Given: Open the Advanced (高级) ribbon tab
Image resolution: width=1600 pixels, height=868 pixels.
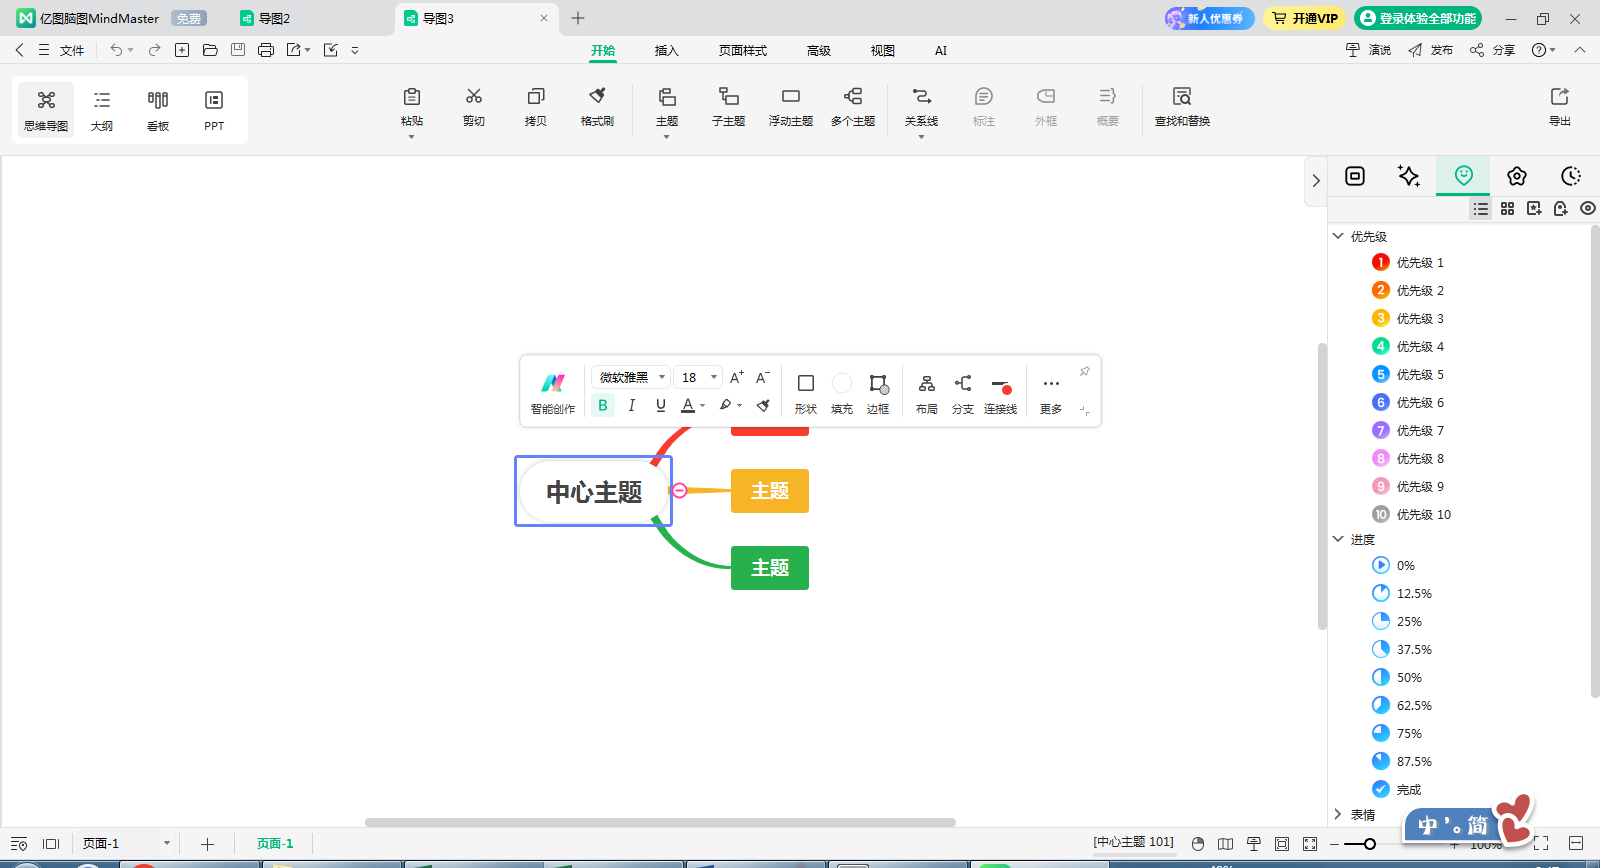Looking at the screenshot, I should [819, 50].
